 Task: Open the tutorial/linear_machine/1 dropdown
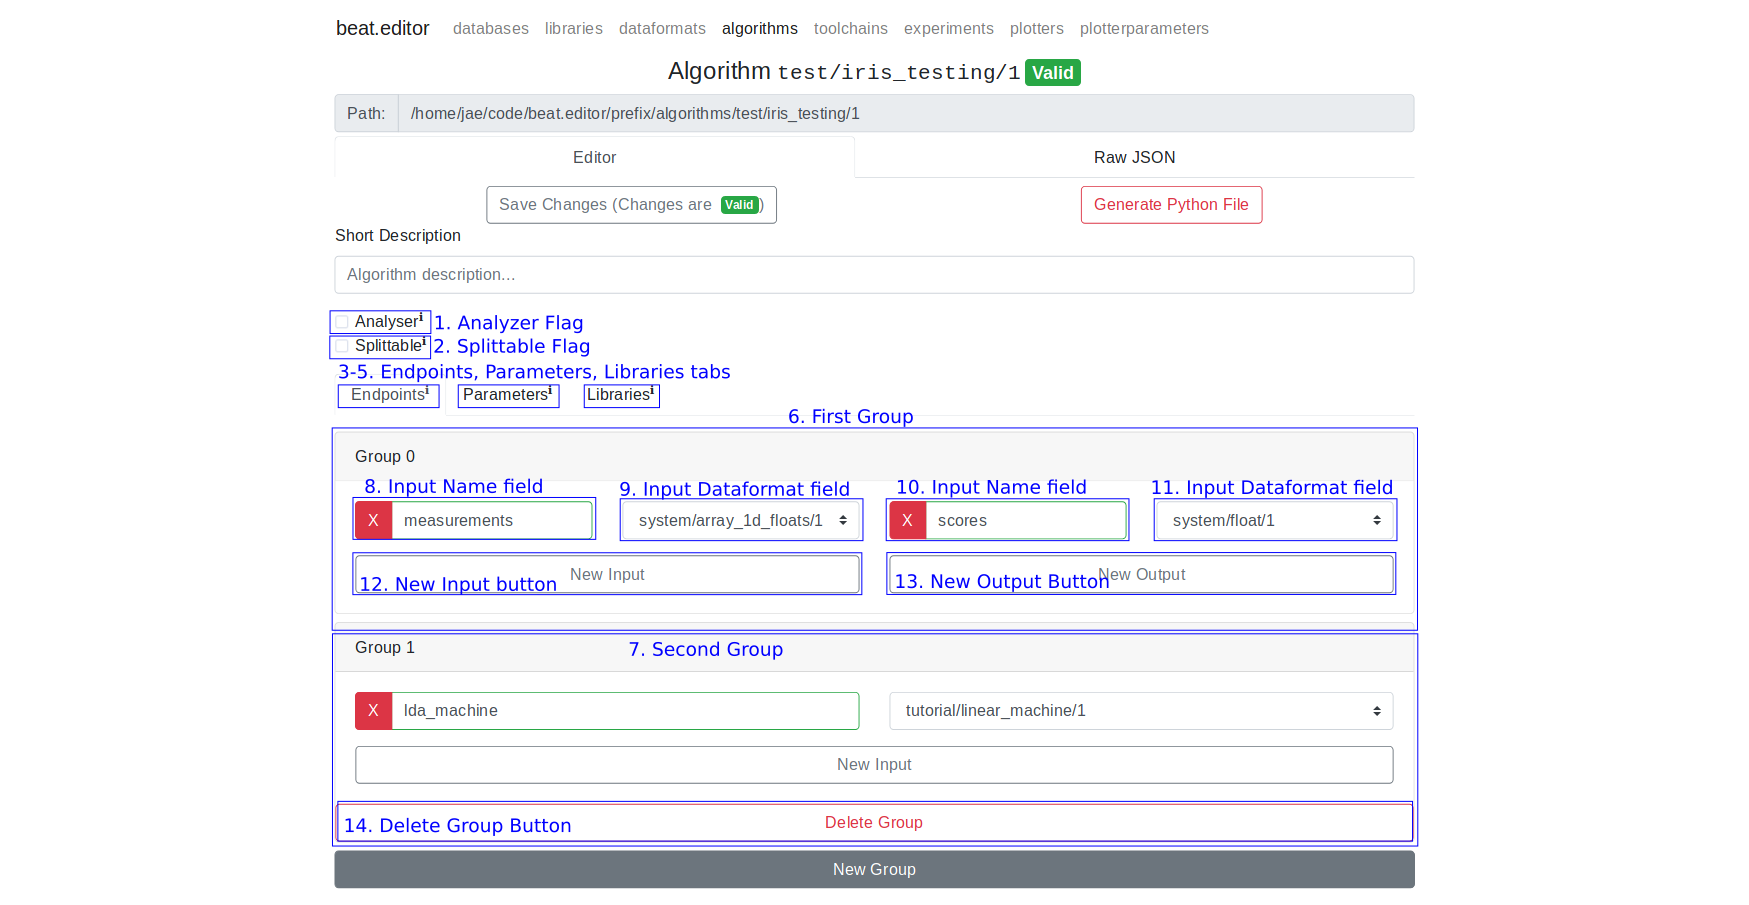click(x=1141, y=711)
